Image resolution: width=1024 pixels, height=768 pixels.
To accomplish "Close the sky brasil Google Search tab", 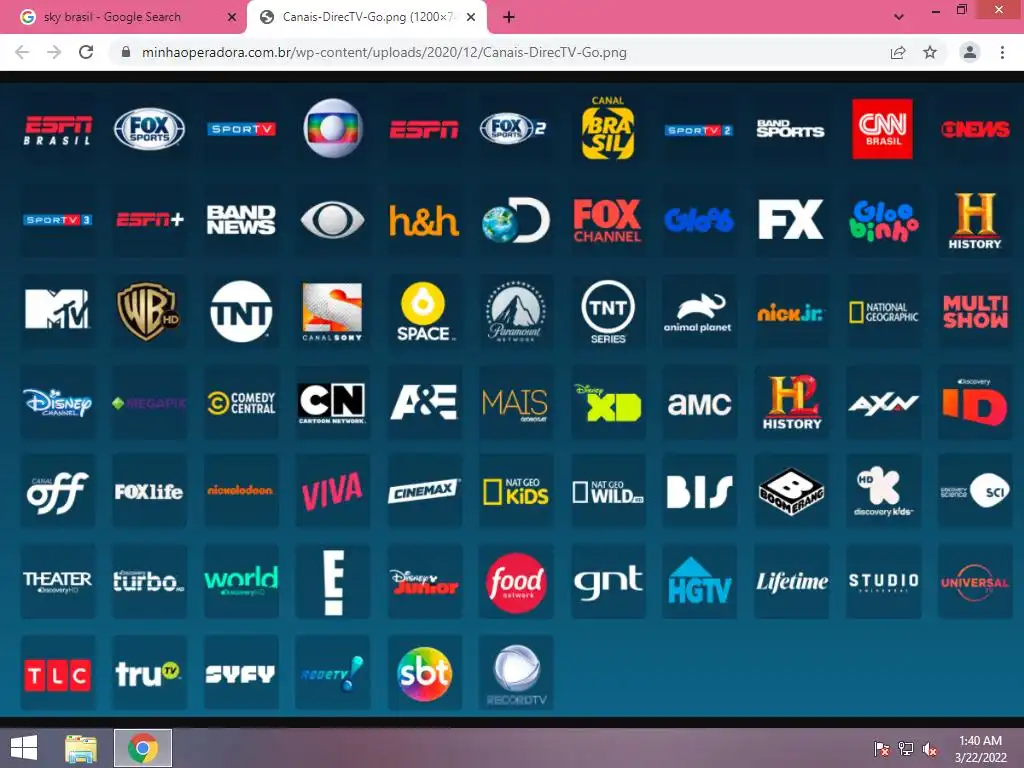I will pyautogui.click(x=231, y=17).
